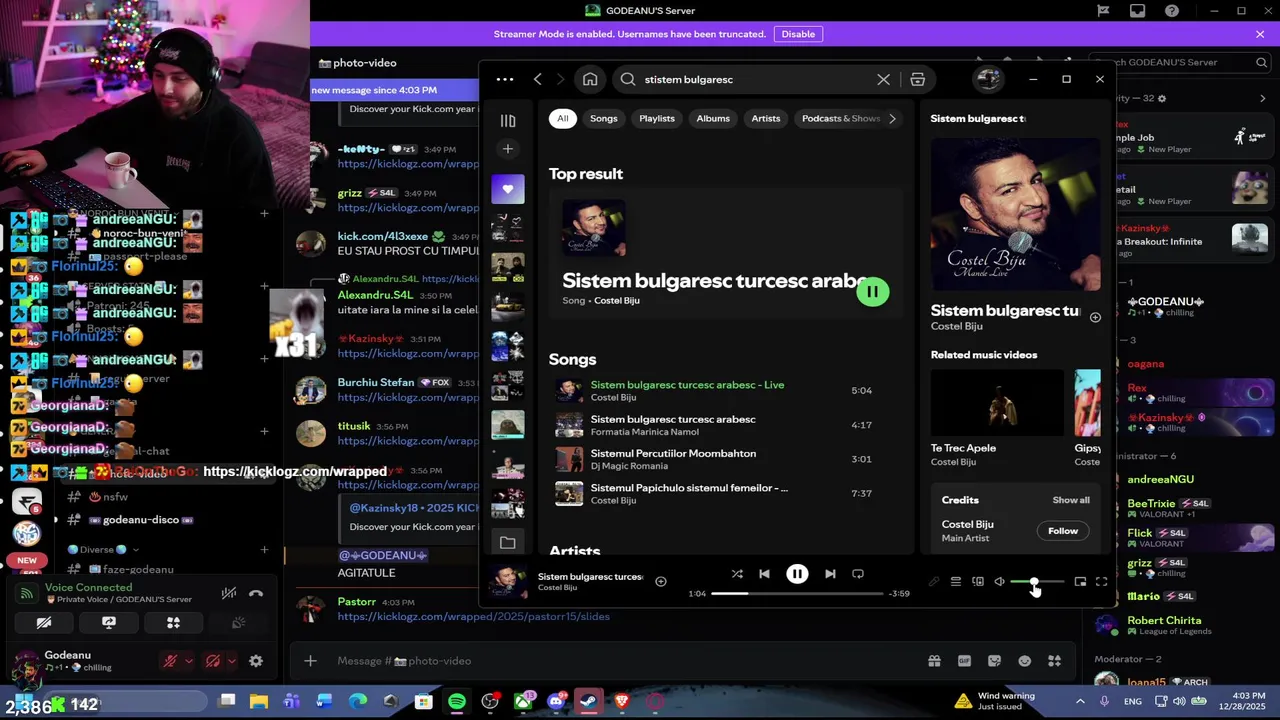This screenshot has height=720, width=1280.
Task: Click the song progress bar in Spotify
Action: 797,593
